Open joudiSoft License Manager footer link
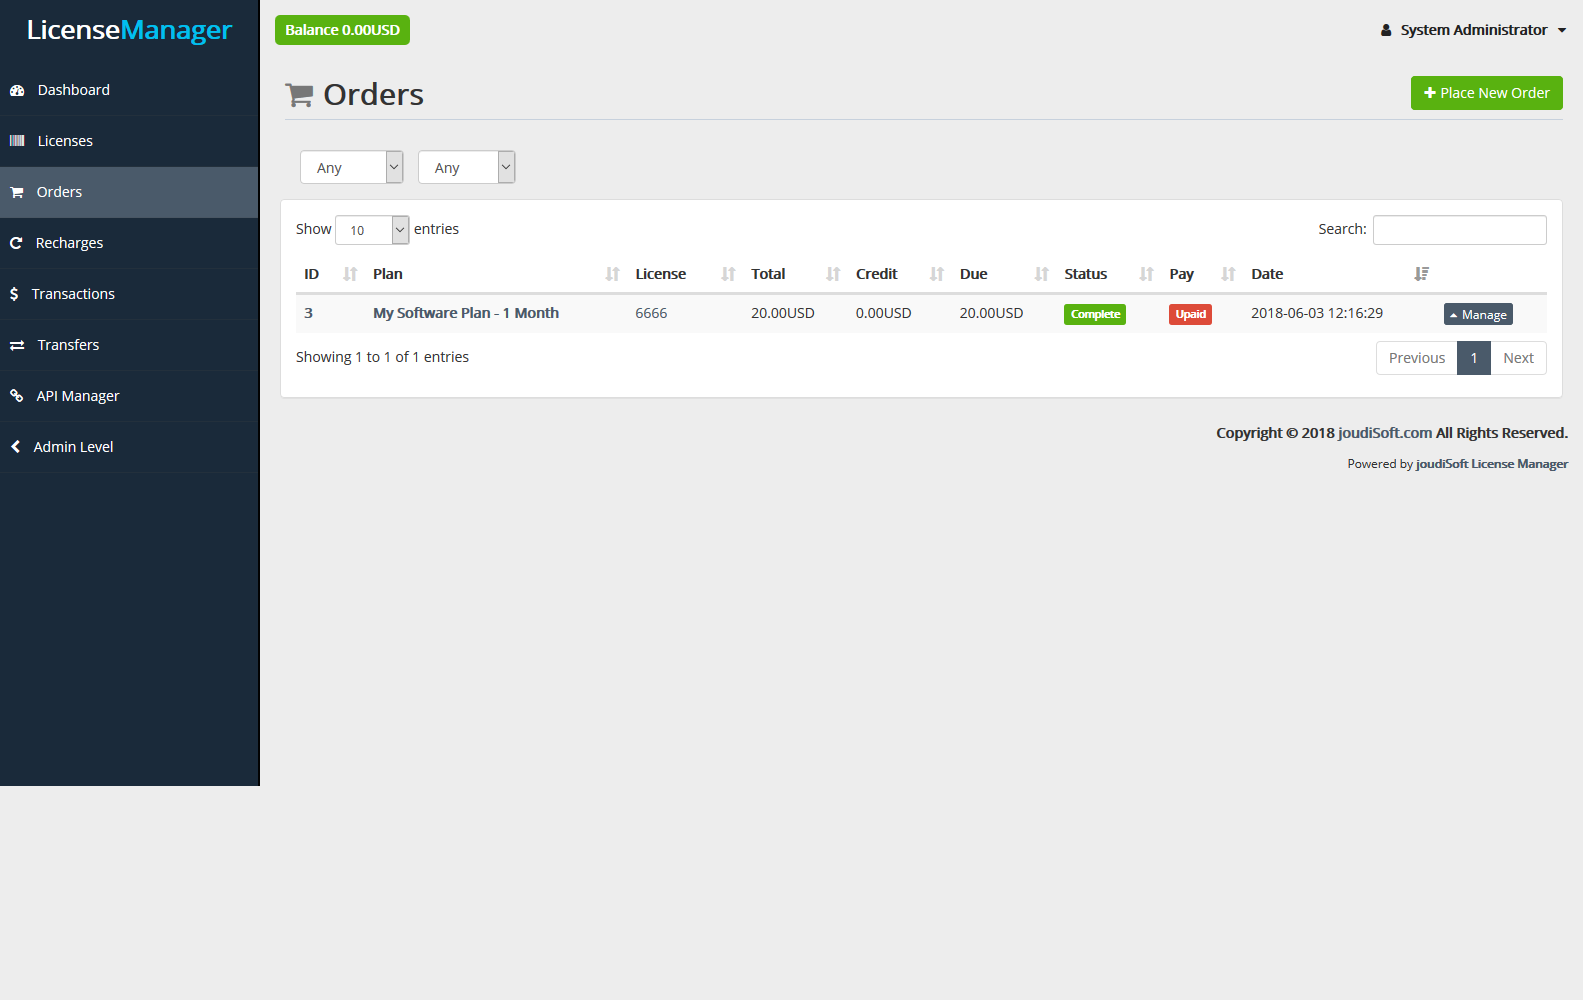1583x1000 pixels. click(1492, 464)
